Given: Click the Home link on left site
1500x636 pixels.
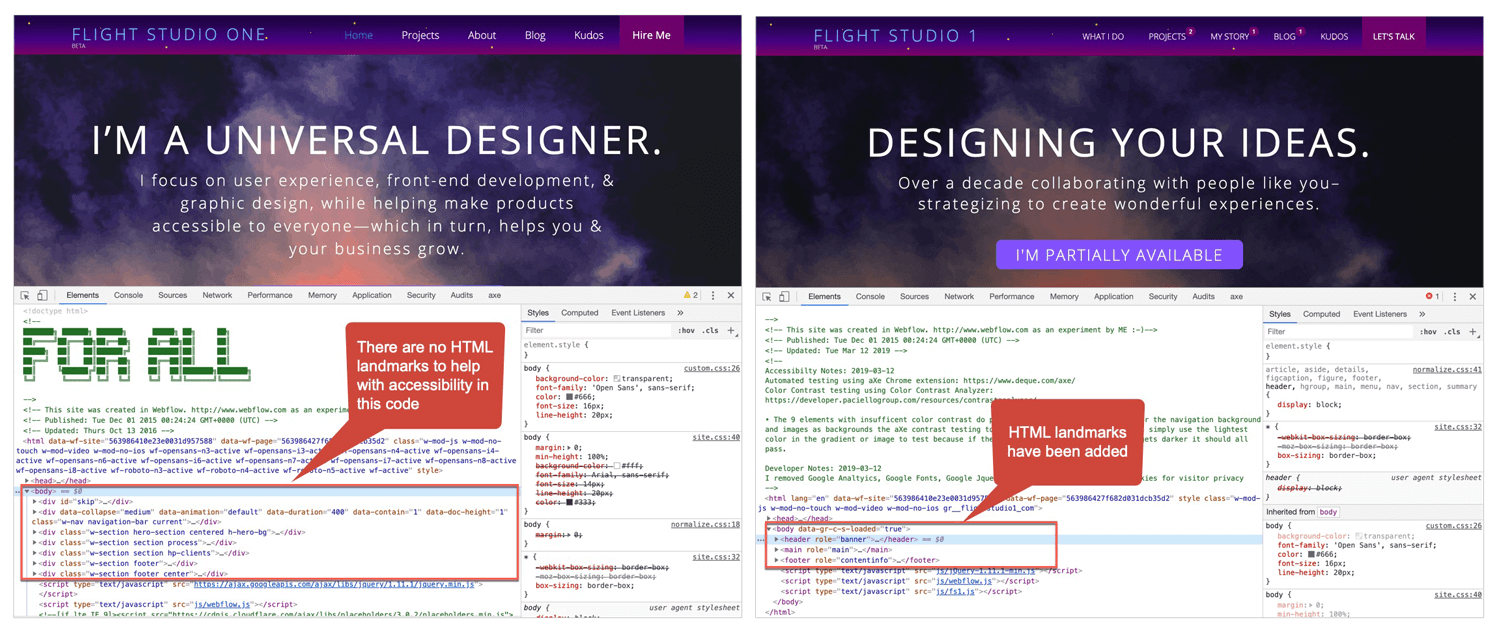Looking at the screenshot, I should 358,35.
